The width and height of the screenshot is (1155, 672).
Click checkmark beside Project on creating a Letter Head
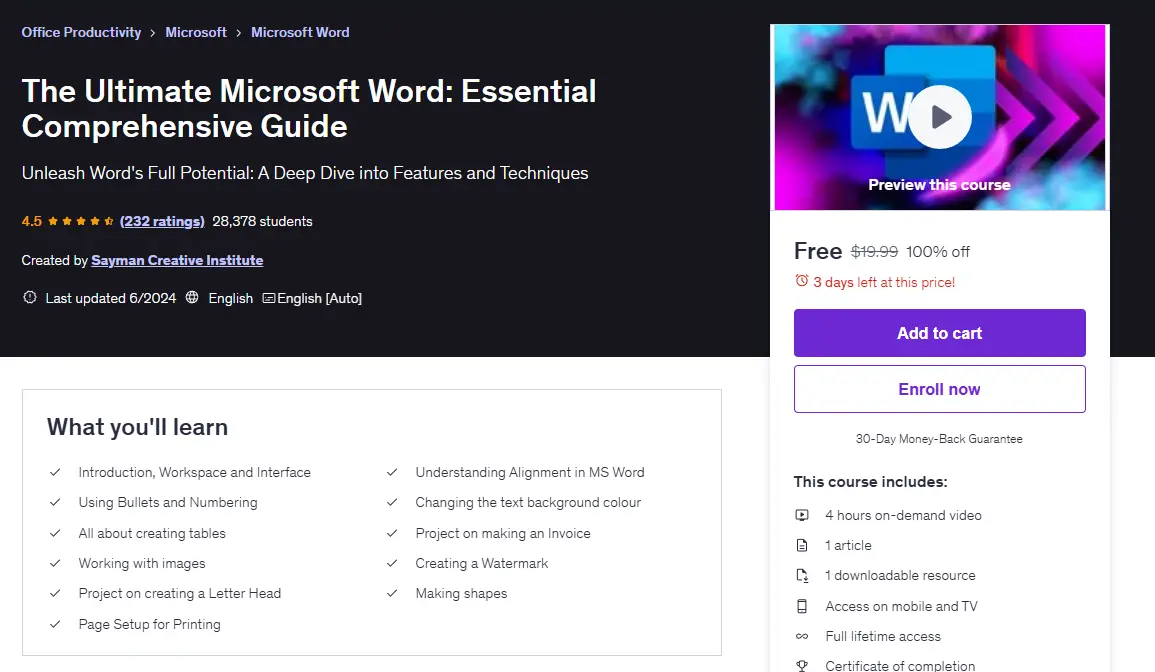point(55,594)
